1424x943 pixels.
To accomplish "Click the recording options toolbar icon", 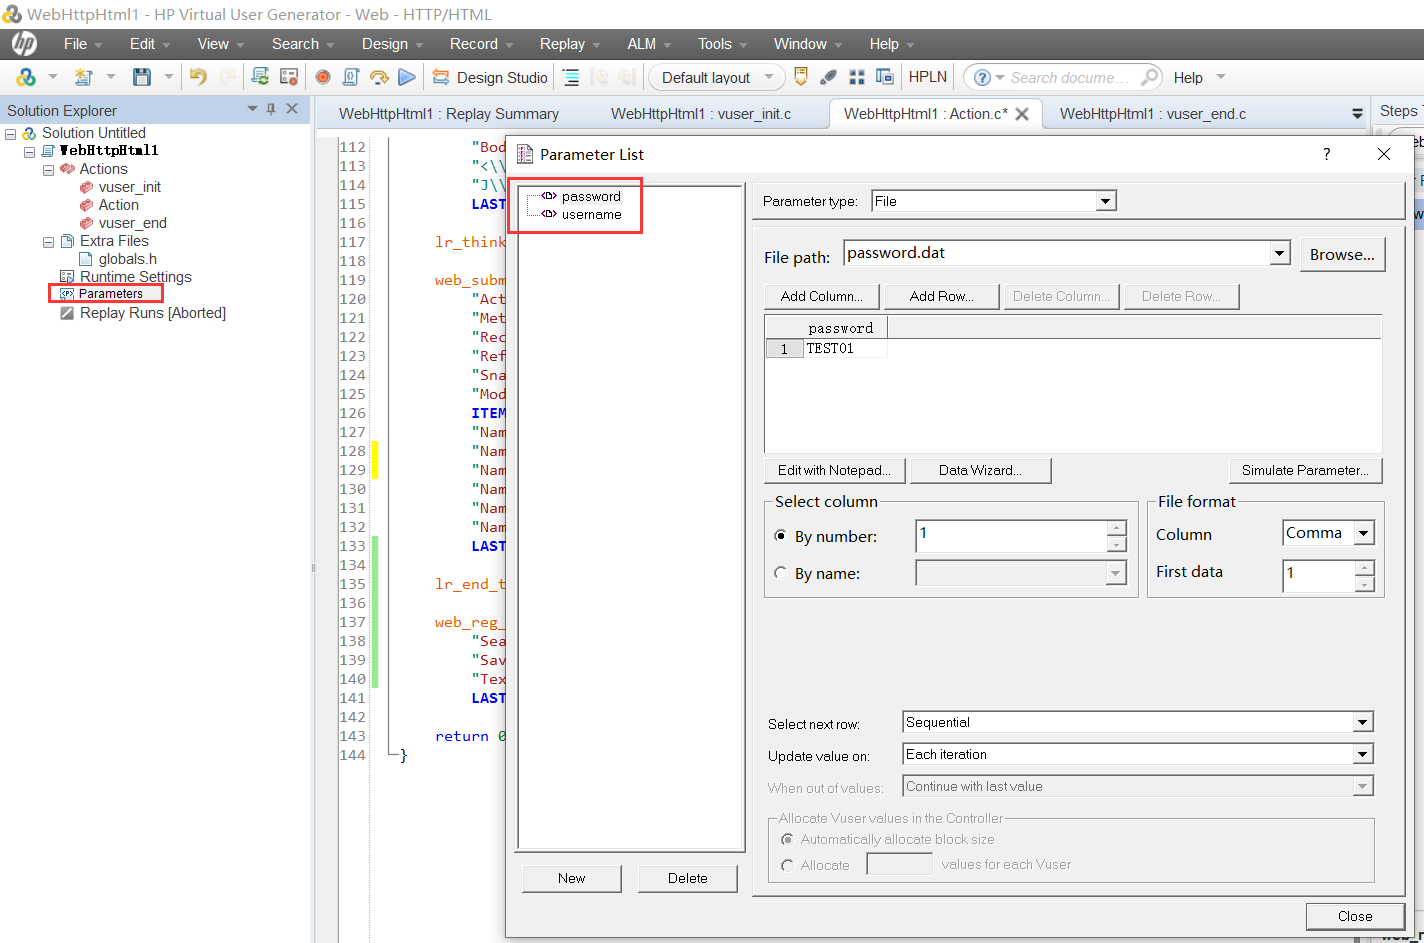I will (x=289, y=77).
